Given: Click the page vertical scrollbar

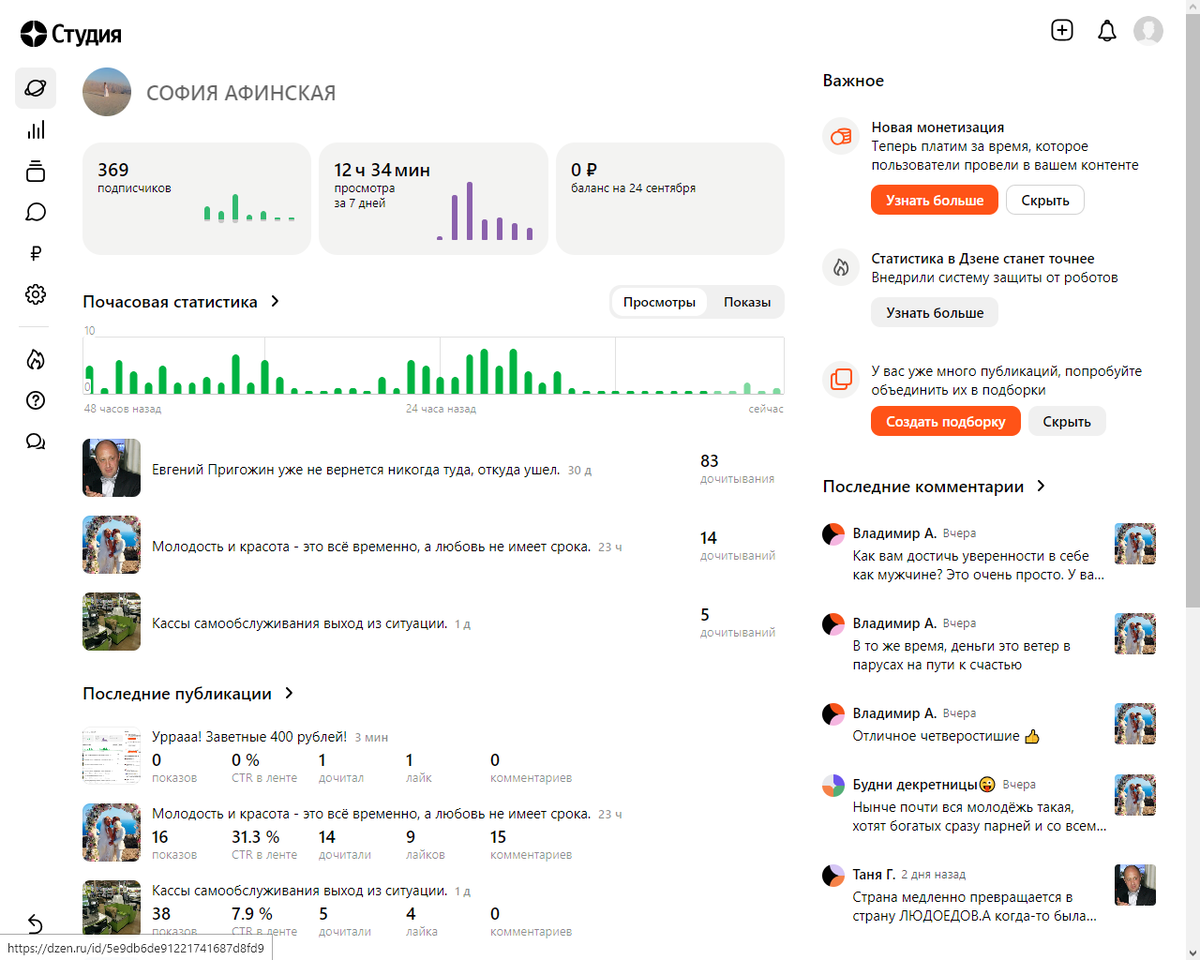Looking at the screenshot, I should [x=1192, y=310].
